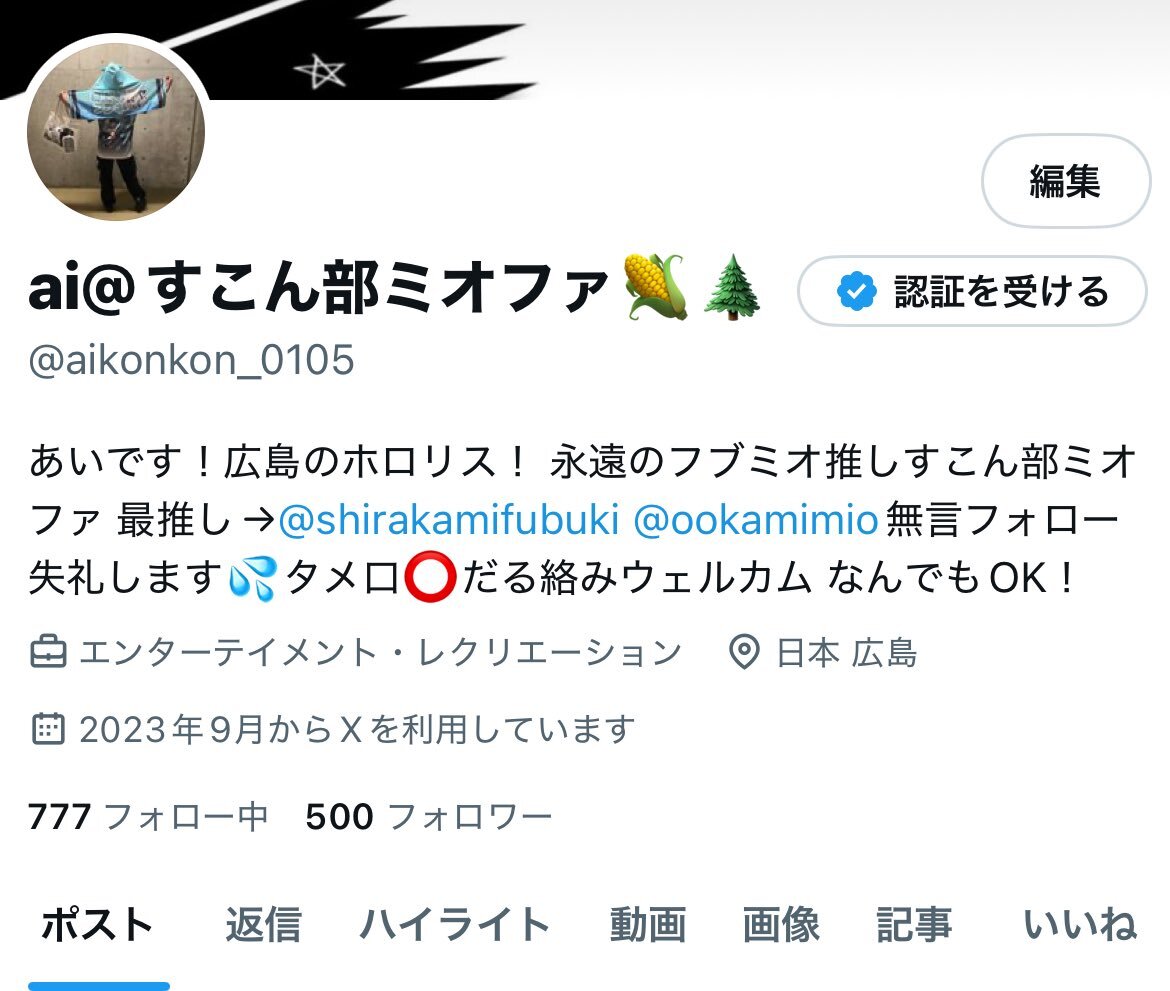Image resolution: width=1170 pixels, height=991 pixels.
Task: Tap the 編集 edit profile button
Action: coord(1066,181)
